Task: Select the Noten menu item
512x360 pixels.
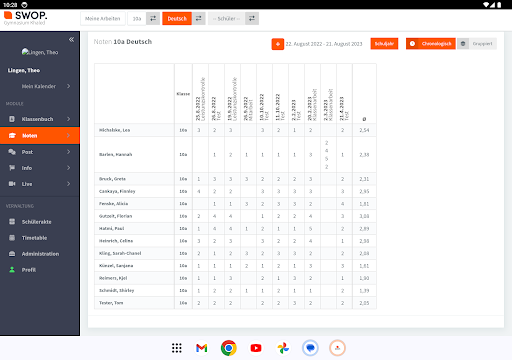Action: point(40,135)
